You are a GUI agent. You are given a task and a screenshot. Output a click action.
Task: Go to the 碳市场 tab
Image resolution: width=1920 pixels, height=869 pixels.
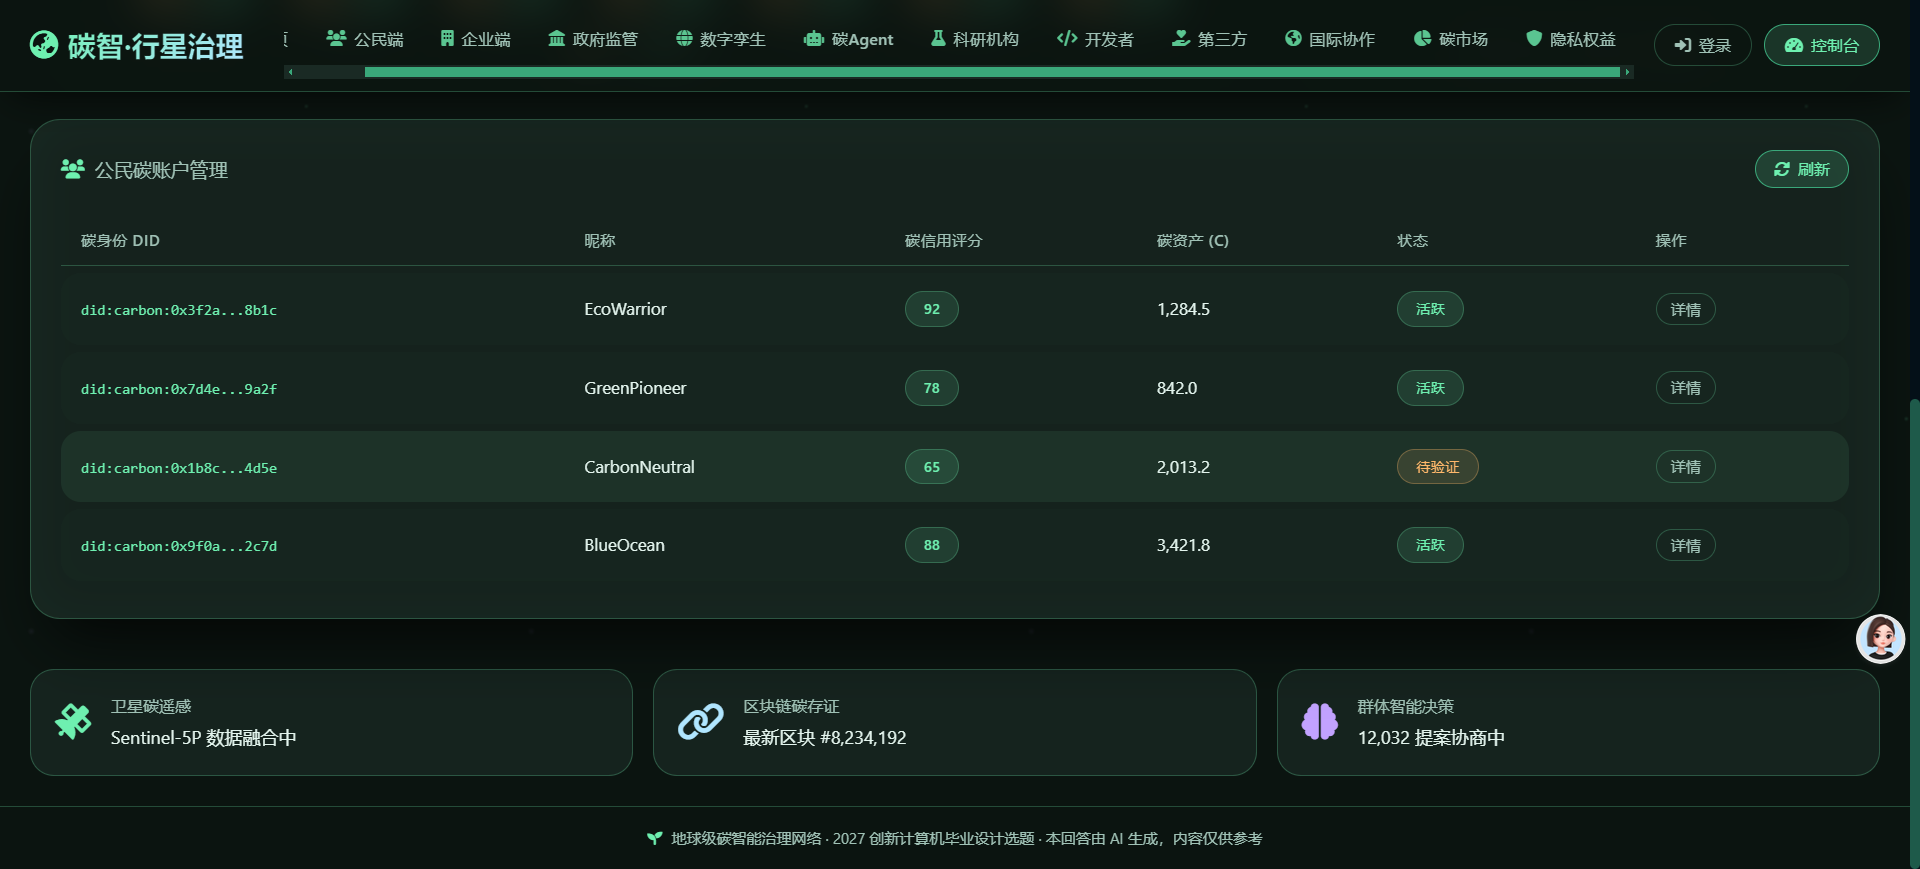tap(1451, 39)
